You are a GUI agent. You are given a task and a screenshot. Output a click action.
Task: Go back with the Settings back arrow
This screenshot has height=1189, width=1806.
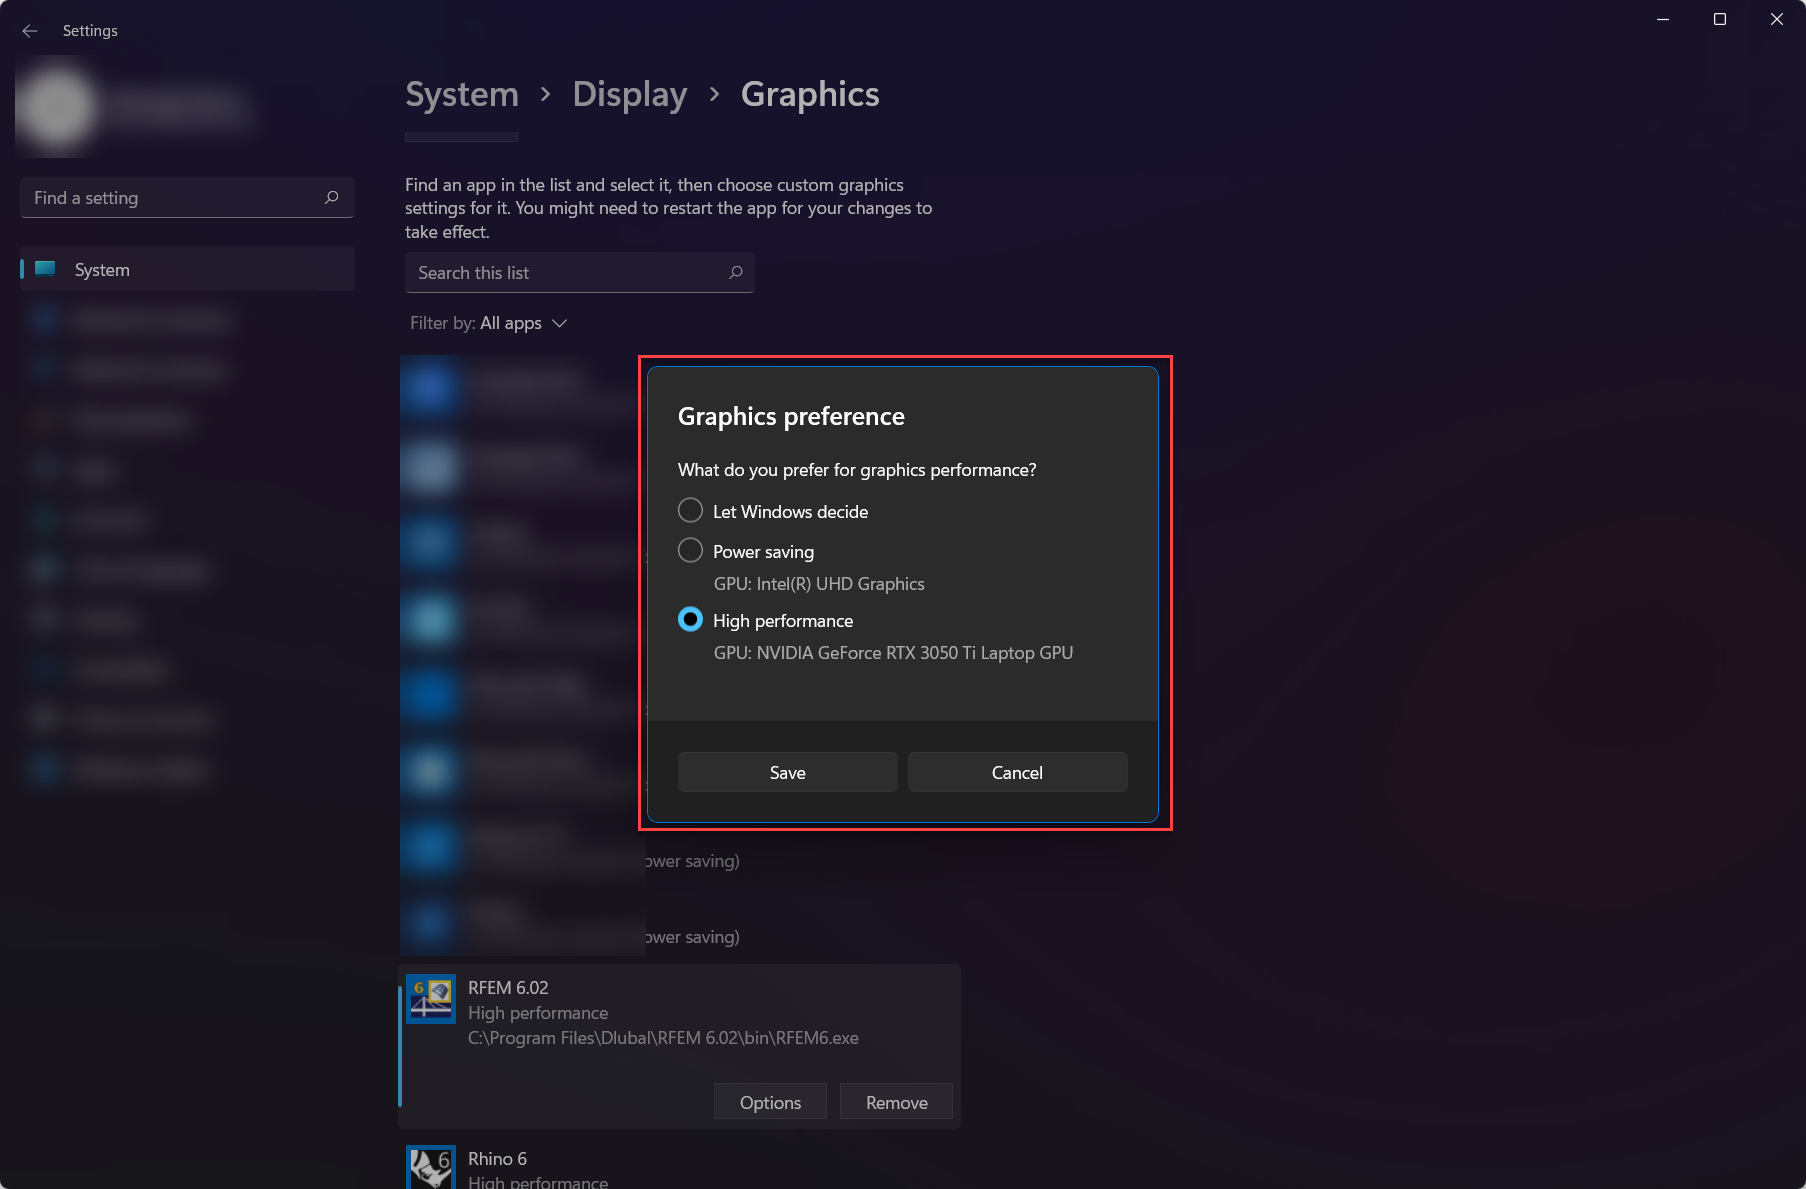tap(30, 31)
